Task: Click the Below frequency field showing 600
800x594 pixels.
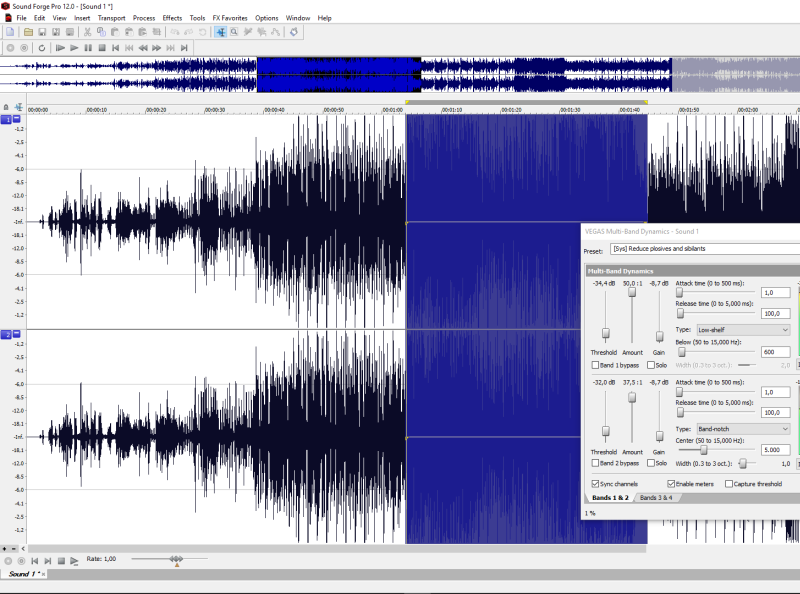Action: click(775, 351)
